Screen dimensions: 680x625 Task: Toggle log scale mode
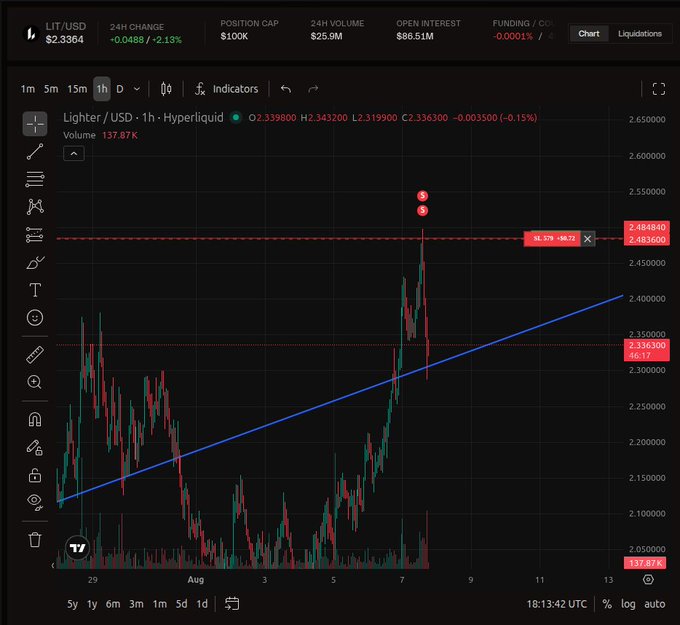628,604
